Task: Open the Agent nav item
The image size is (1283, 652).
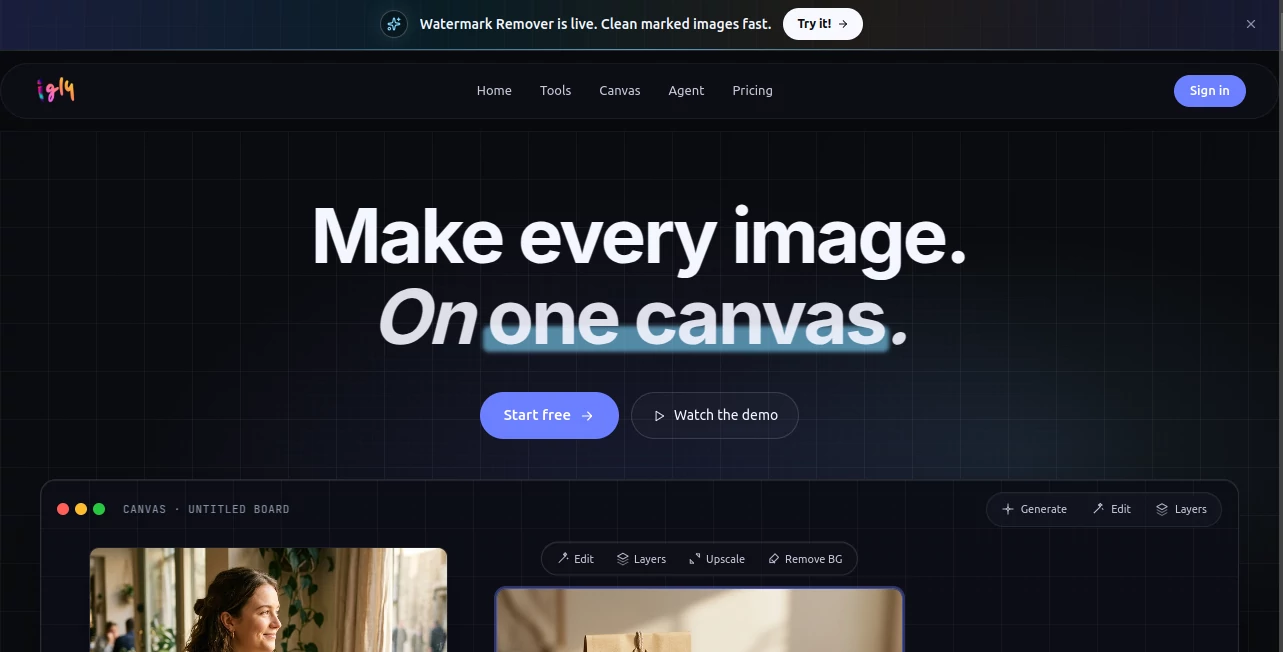Action: (686, 90)
